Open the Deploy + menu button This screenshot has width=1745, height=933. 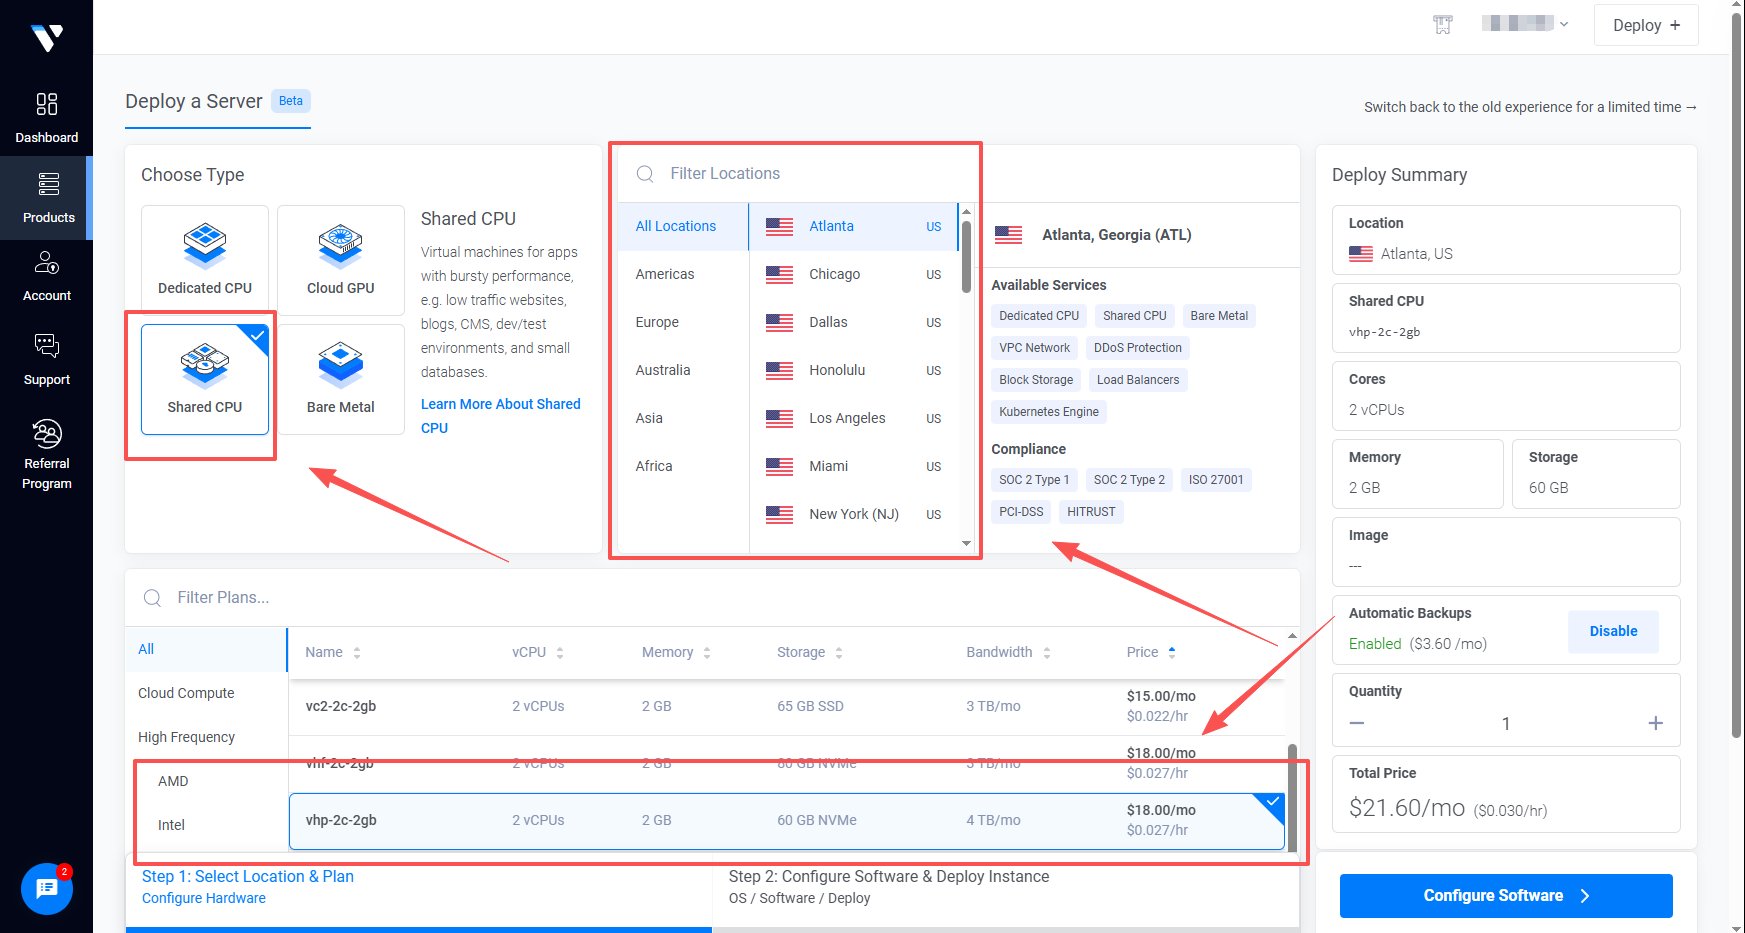(1646, 25)
